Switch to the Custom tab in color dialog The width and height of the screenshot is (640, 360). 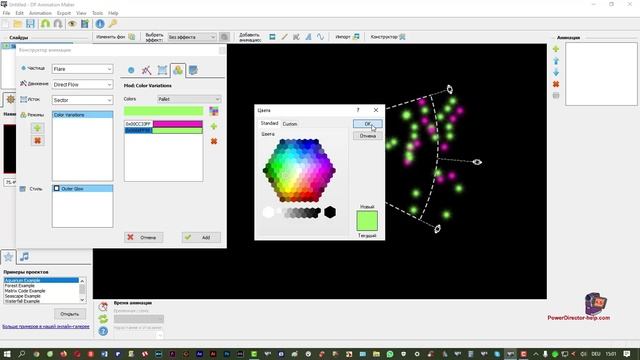pos(290,124)
